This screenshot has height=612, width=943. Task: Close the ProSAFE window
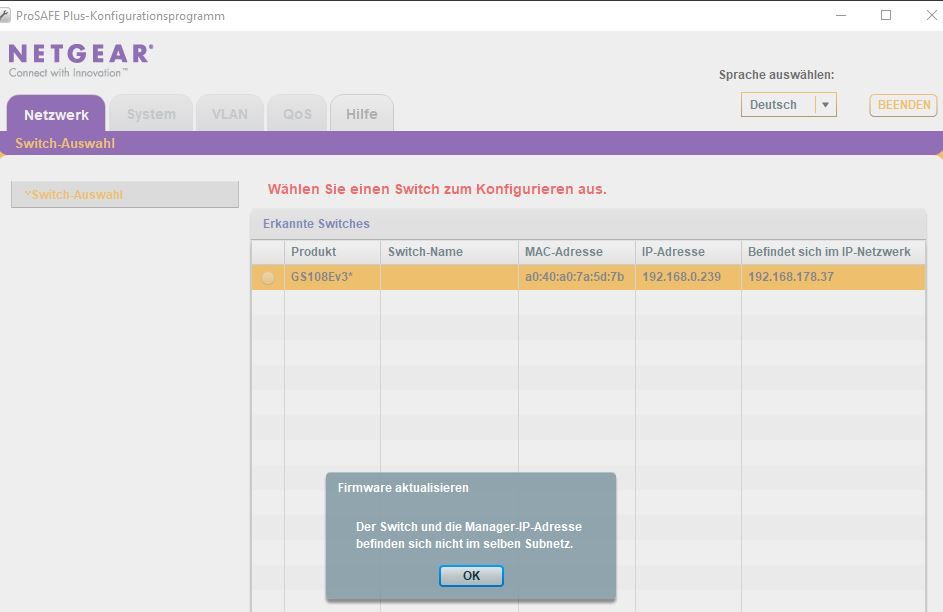coord(931,16)
